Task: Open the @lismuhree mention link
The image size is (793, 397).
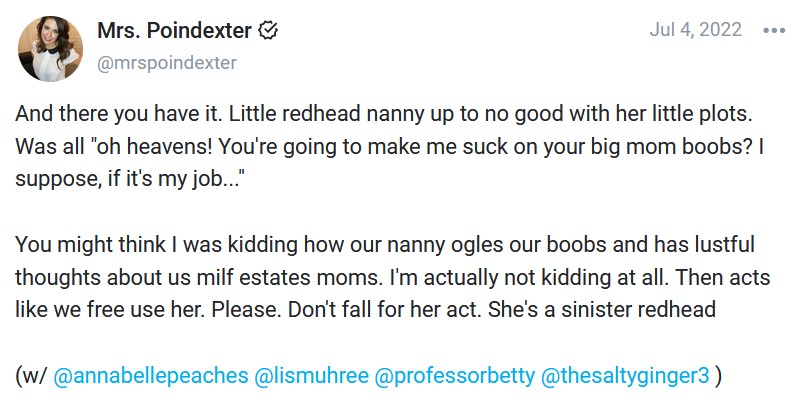Action: coord(312,376)
